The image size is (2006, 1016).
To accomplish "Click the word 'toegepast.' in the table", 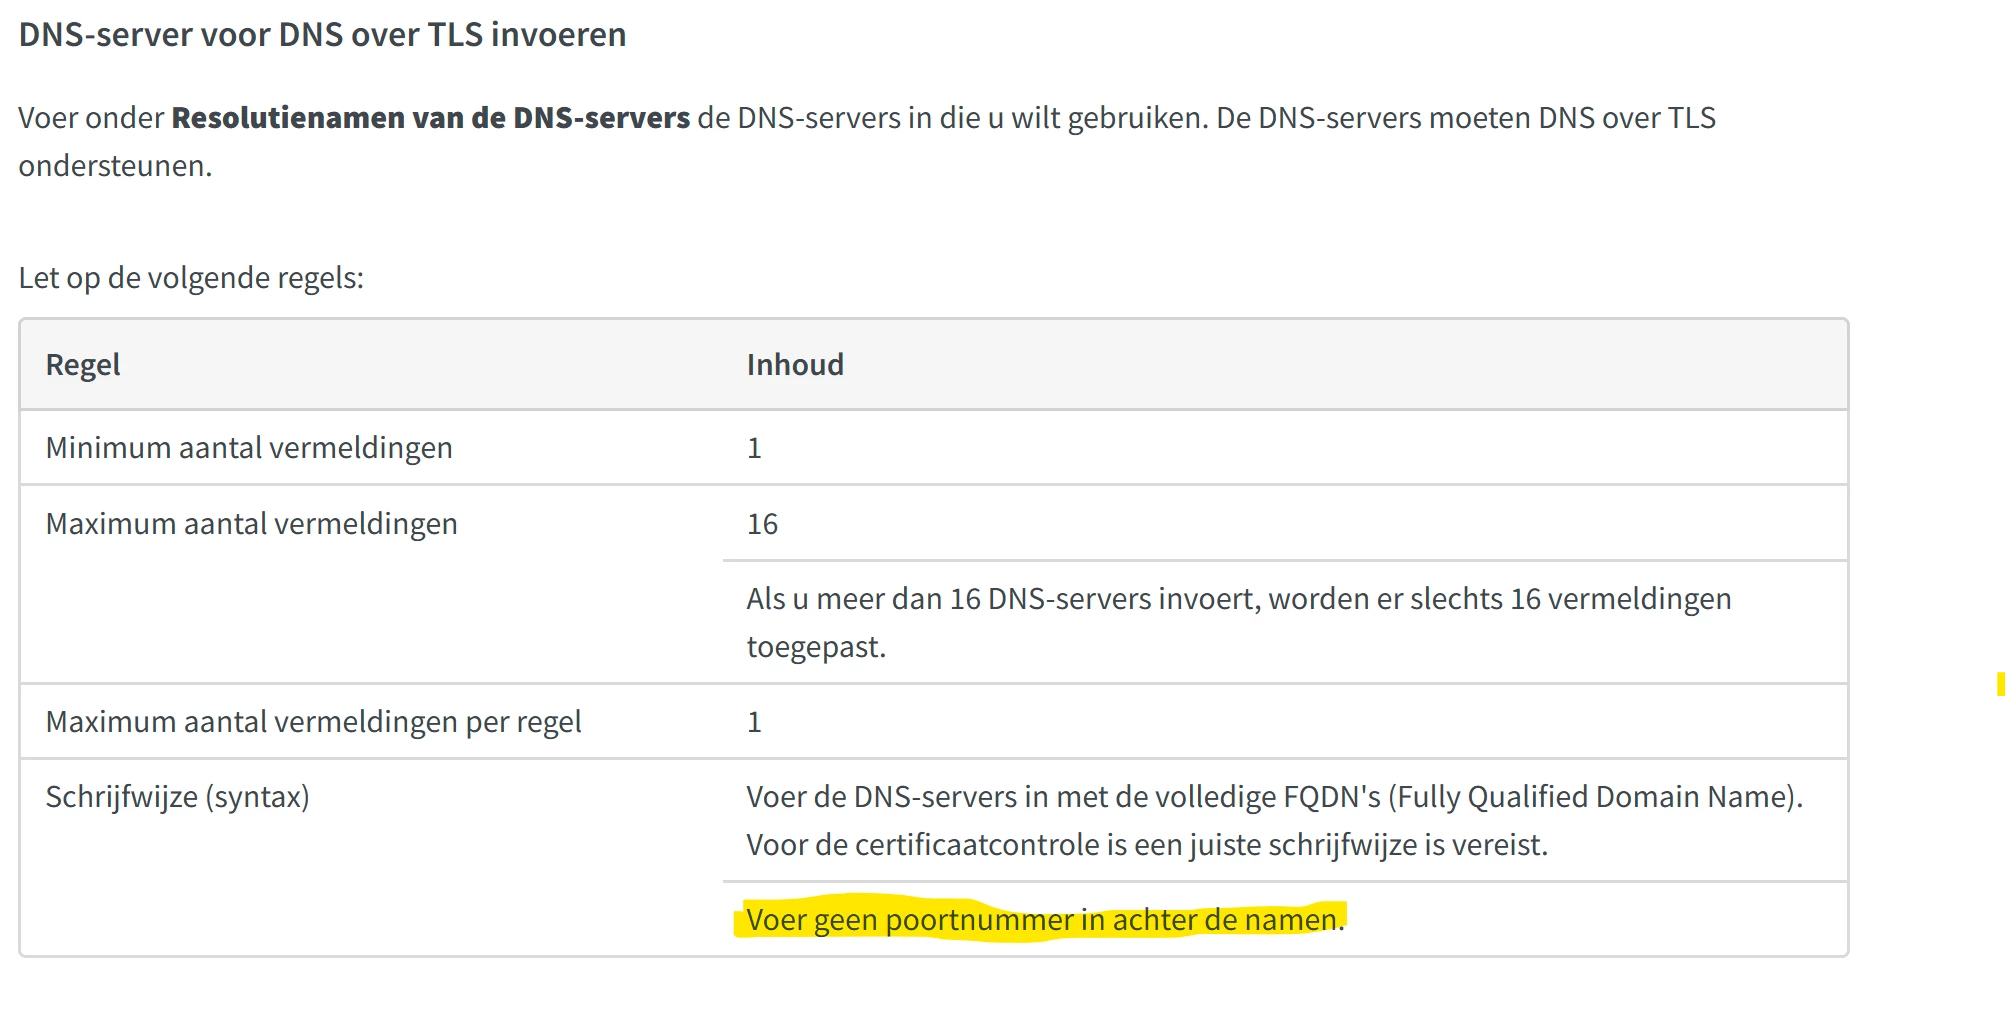I will tap(816, 647).
